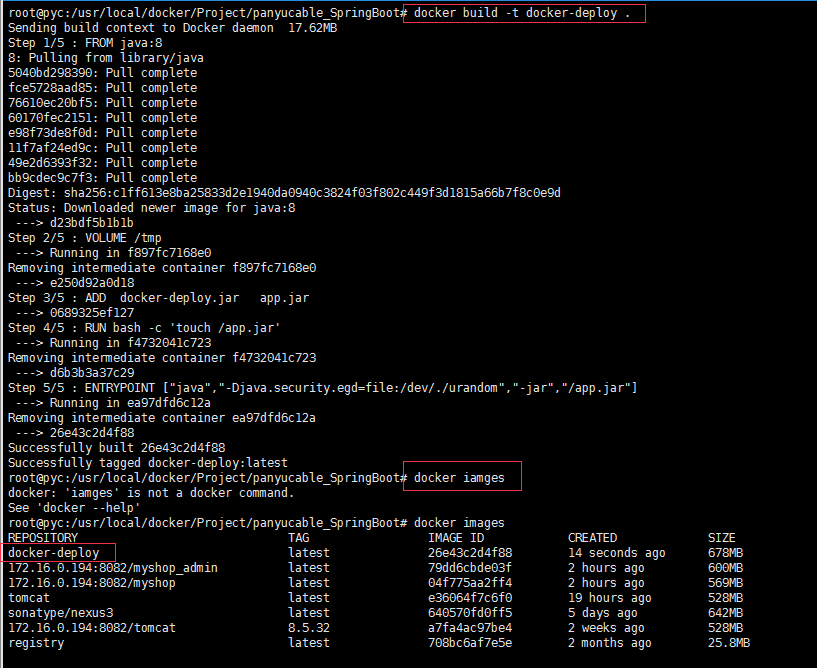Click layer '60170fec2151: Pull complete'
Image resolution: width=817 pixels, height=668 pixels.
point(103,118)
